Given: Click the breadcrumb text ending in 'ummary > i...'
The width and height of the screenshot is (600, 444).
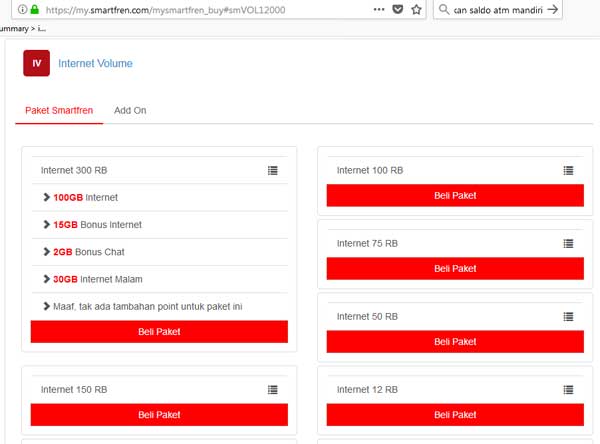Looking at the screenshot, I should click(22, 29).
